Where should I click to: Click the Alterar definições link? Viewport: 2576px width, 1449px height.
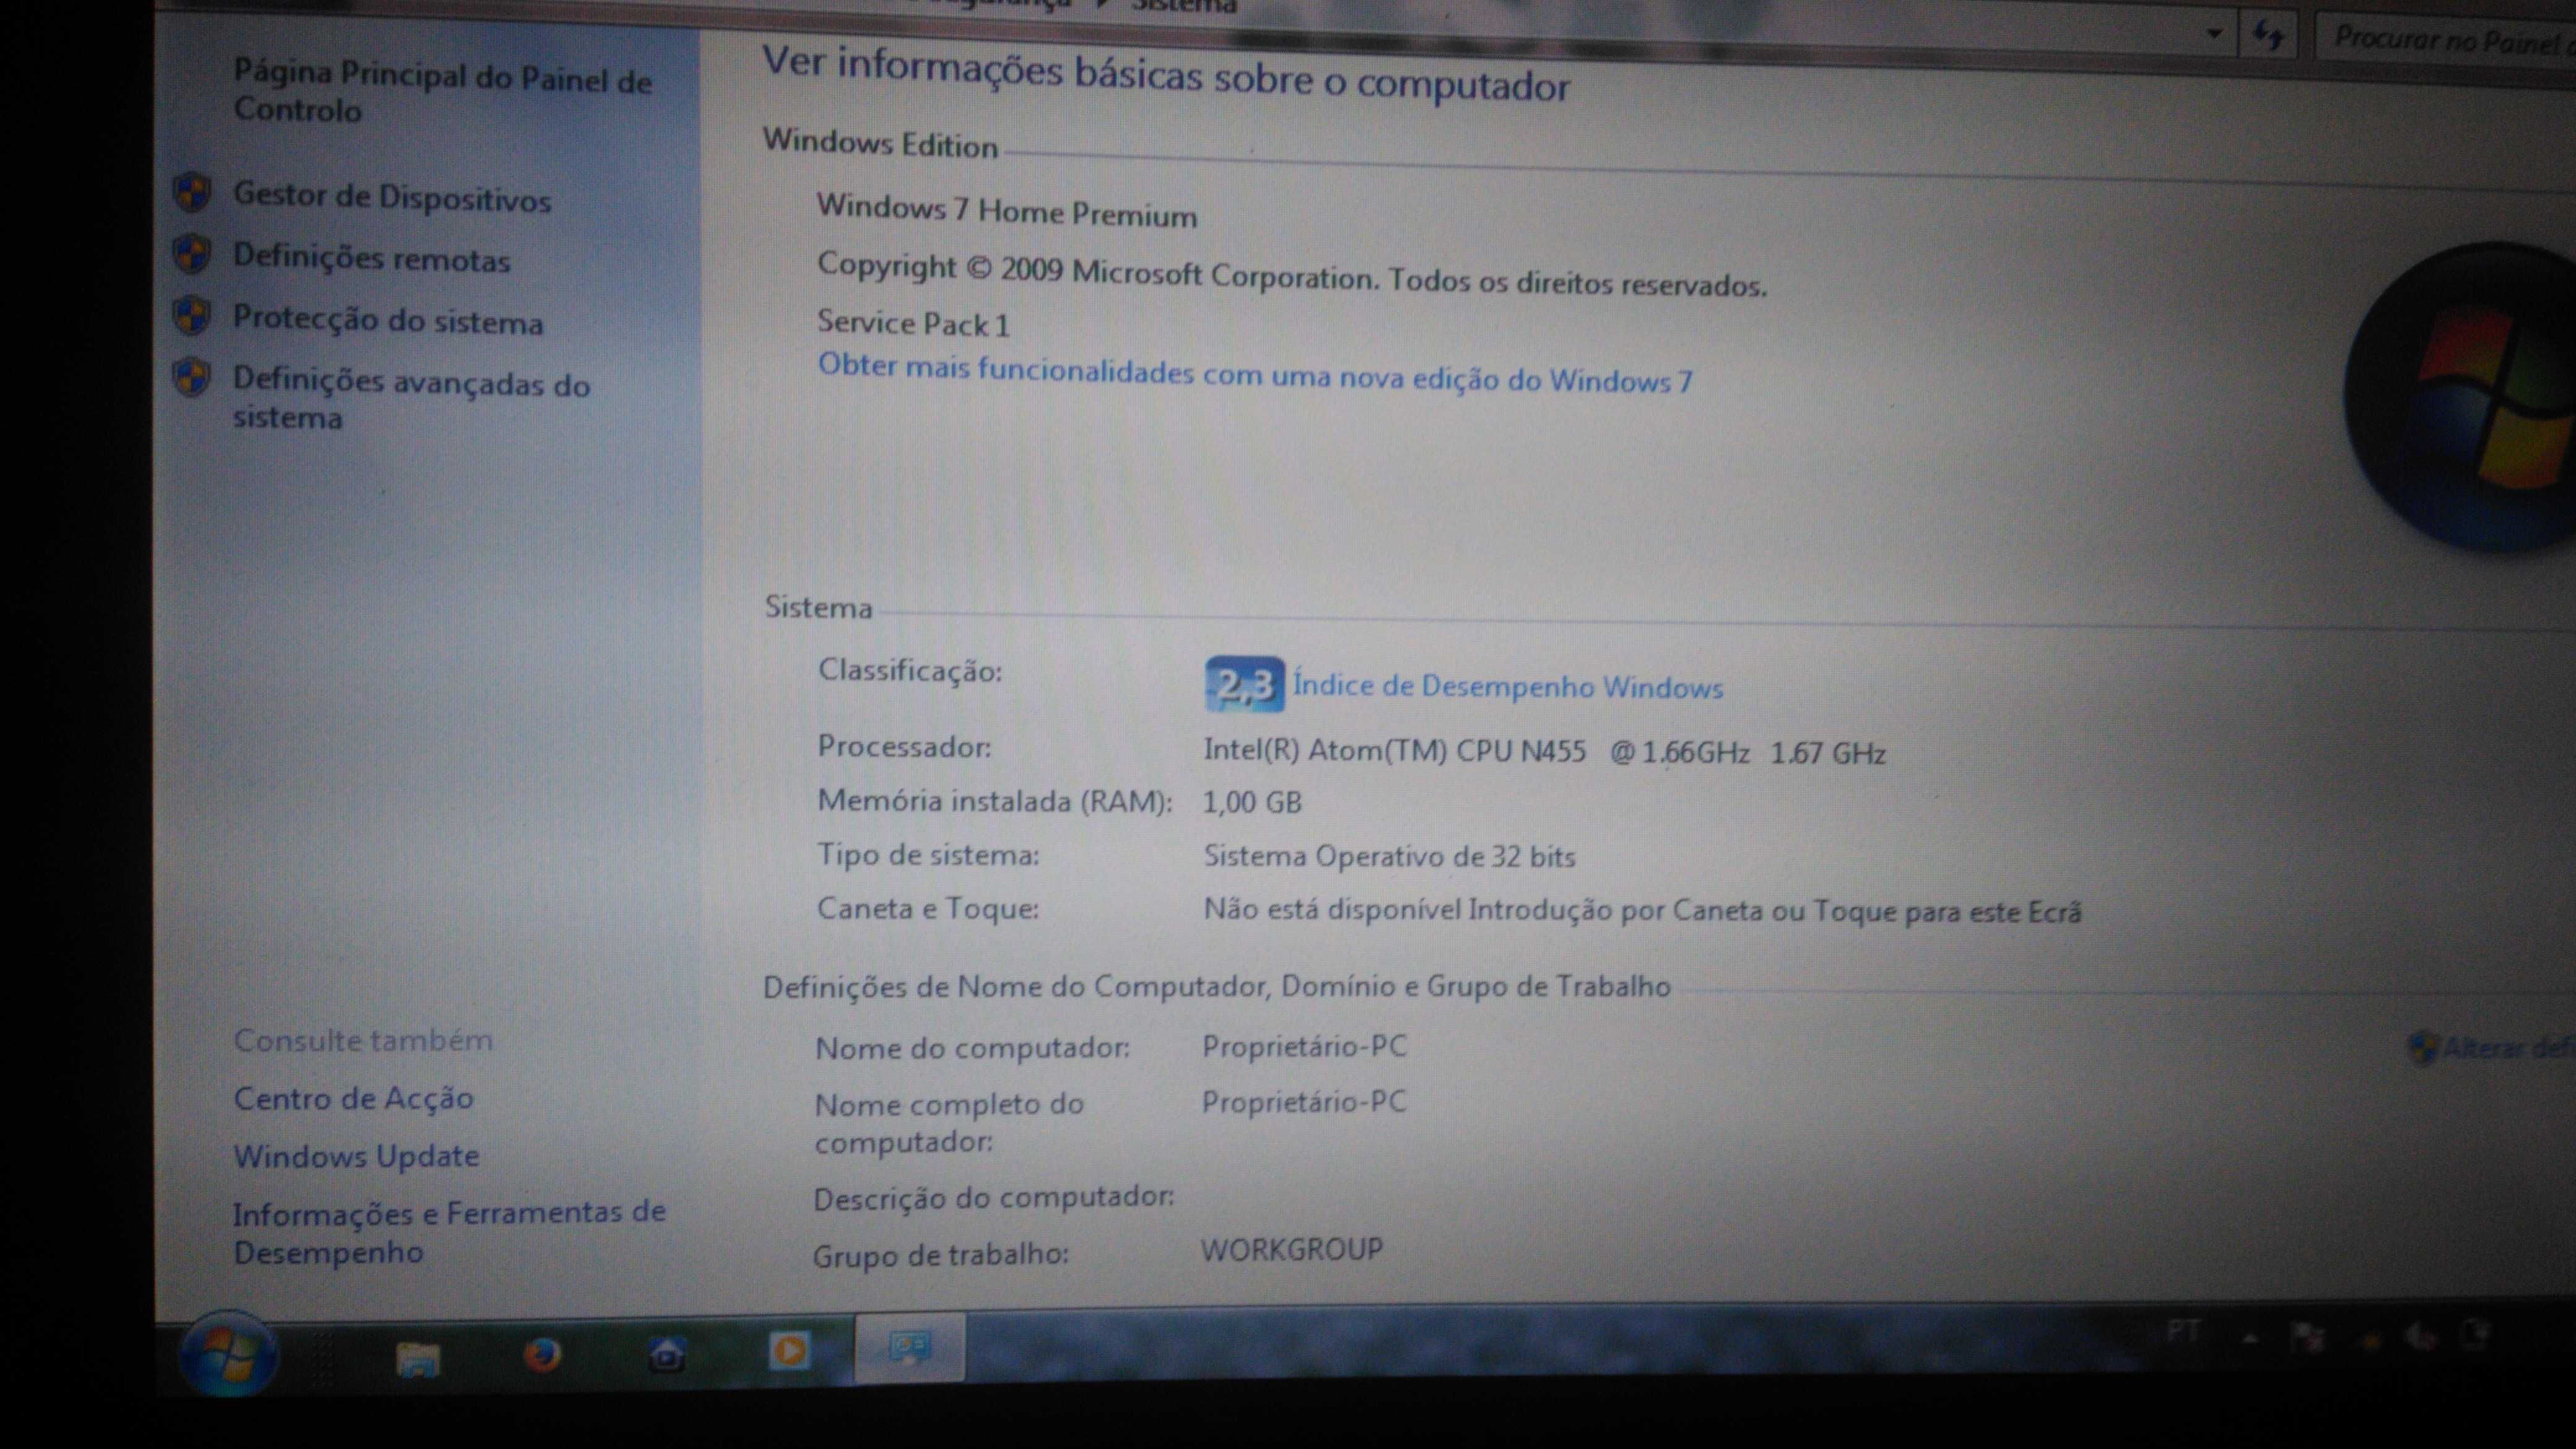2509,1048
